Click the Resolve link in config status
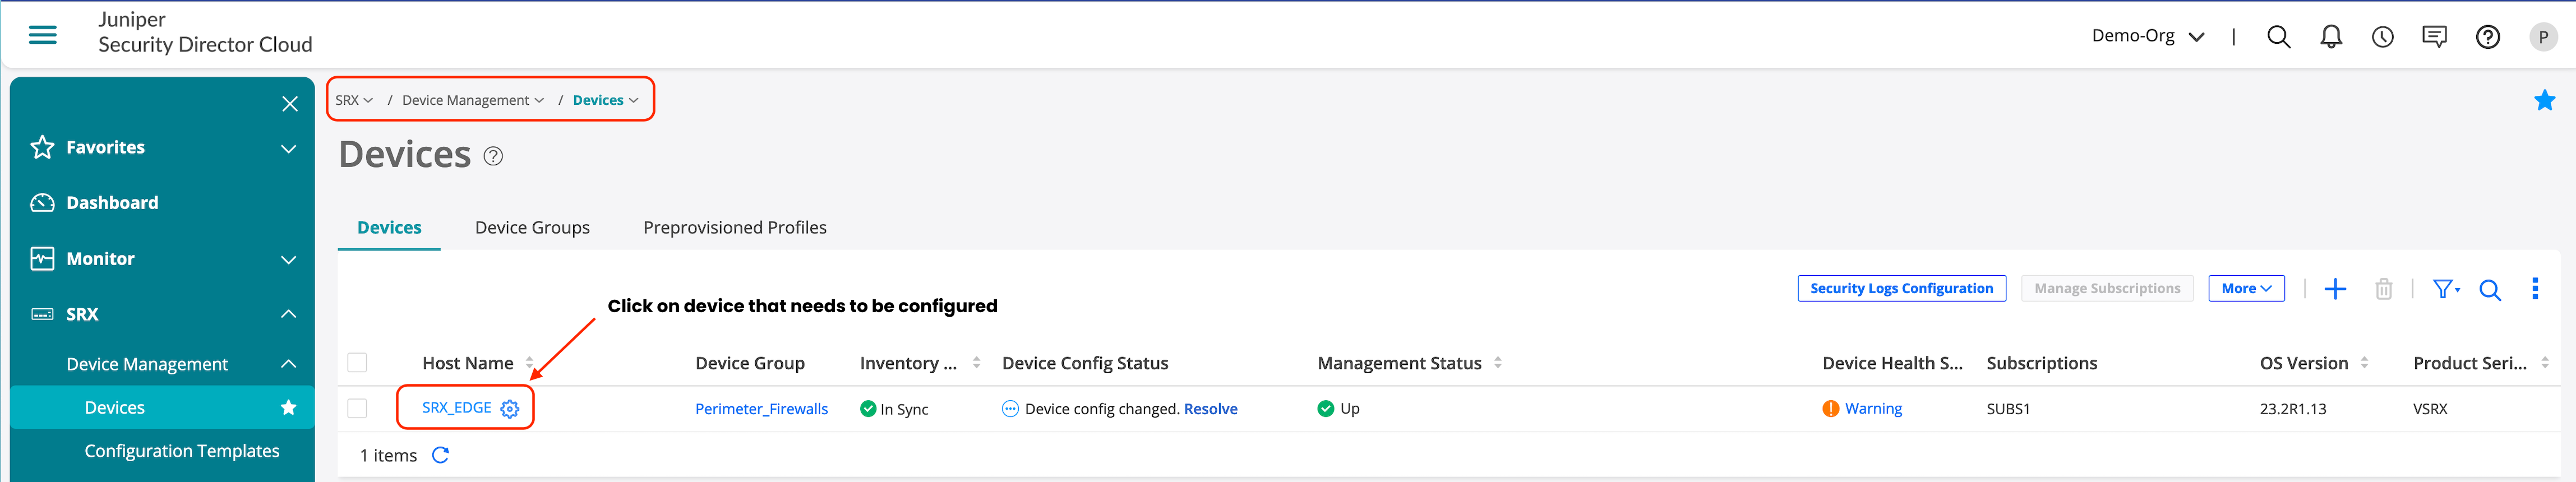 click(1210, 409)
